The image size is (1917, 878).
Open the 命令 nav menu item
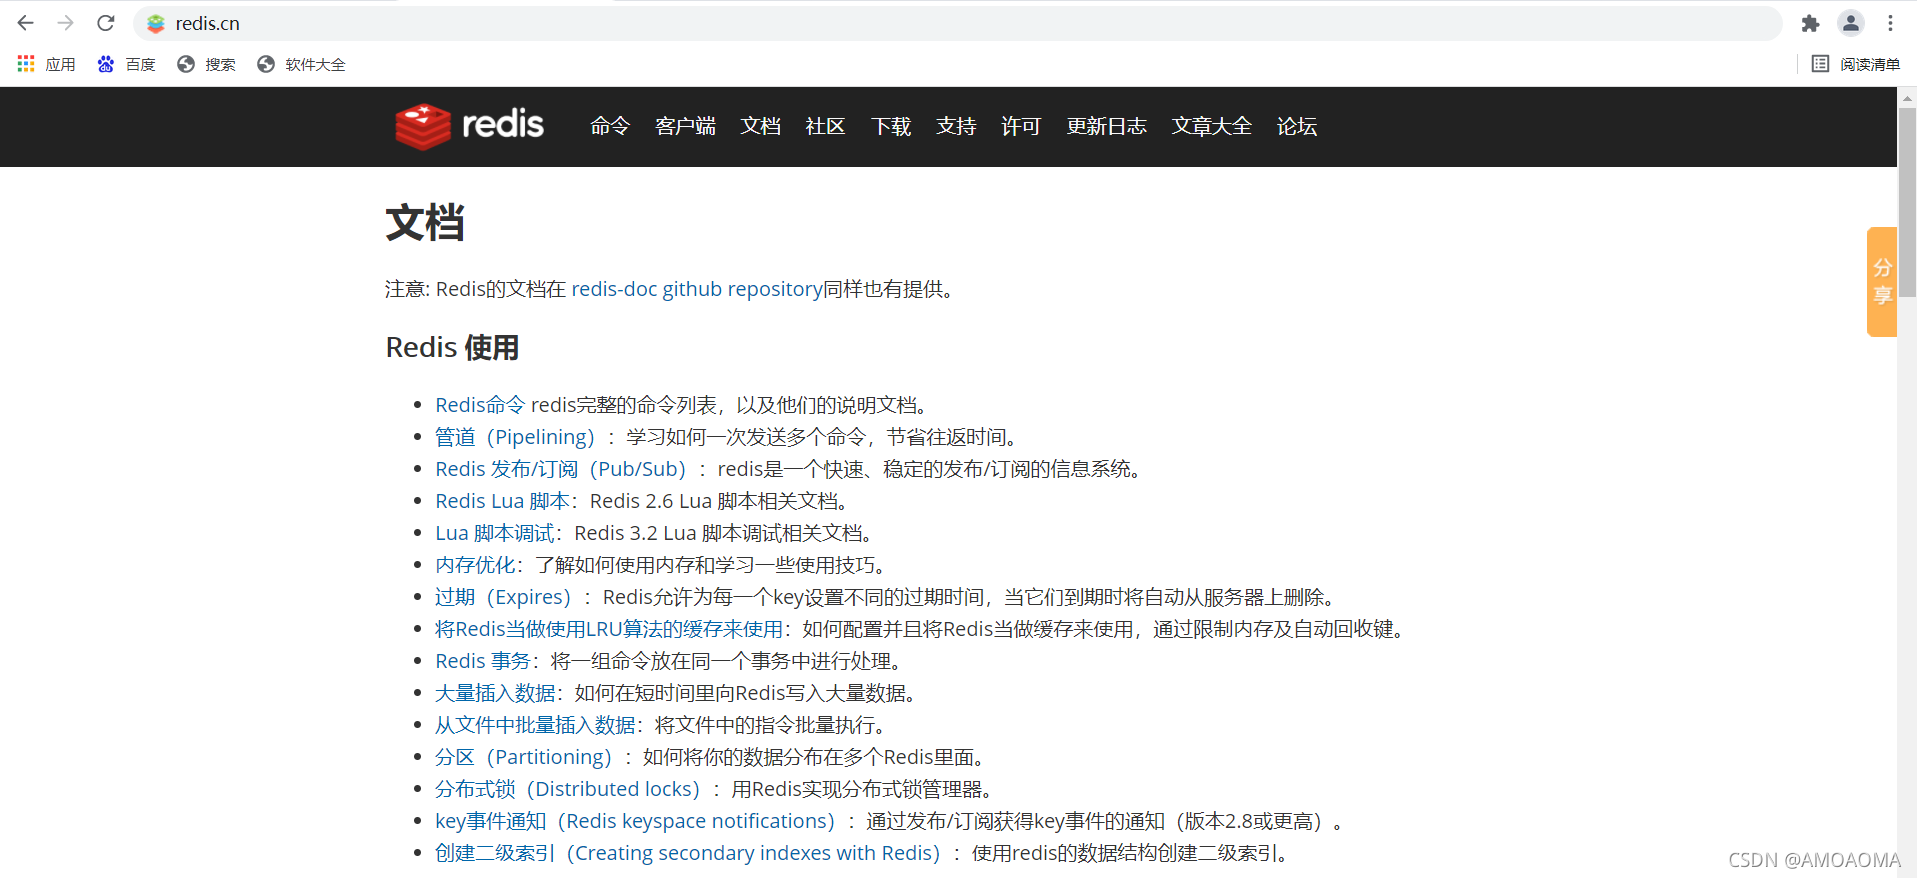coord(610,126)
